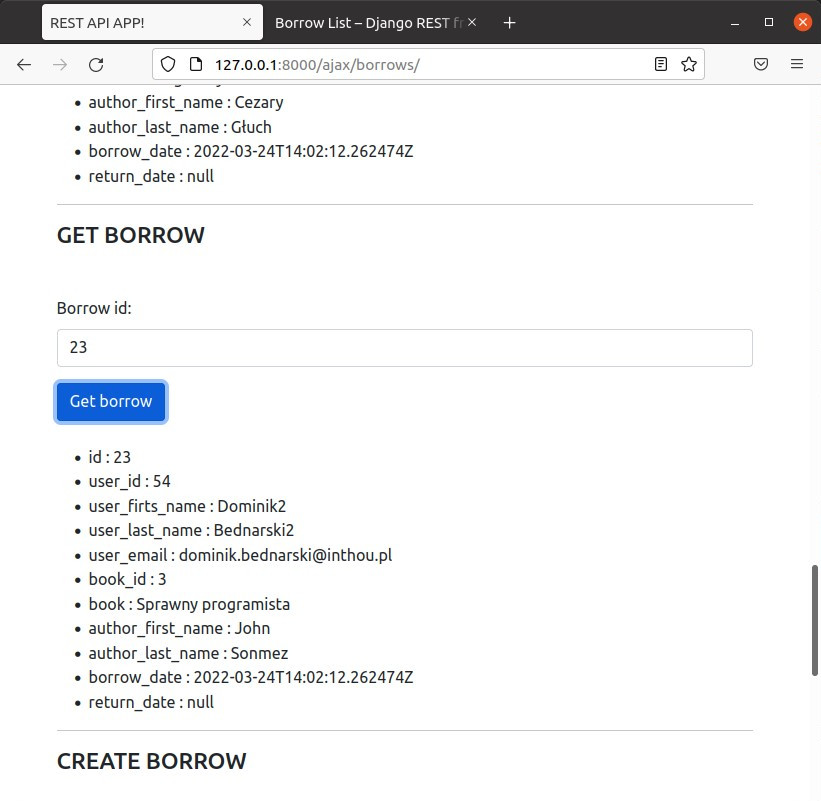Toggle reader view in address bar
The width and height of the screenshot is (821, 801).
[x=661, y=64]
